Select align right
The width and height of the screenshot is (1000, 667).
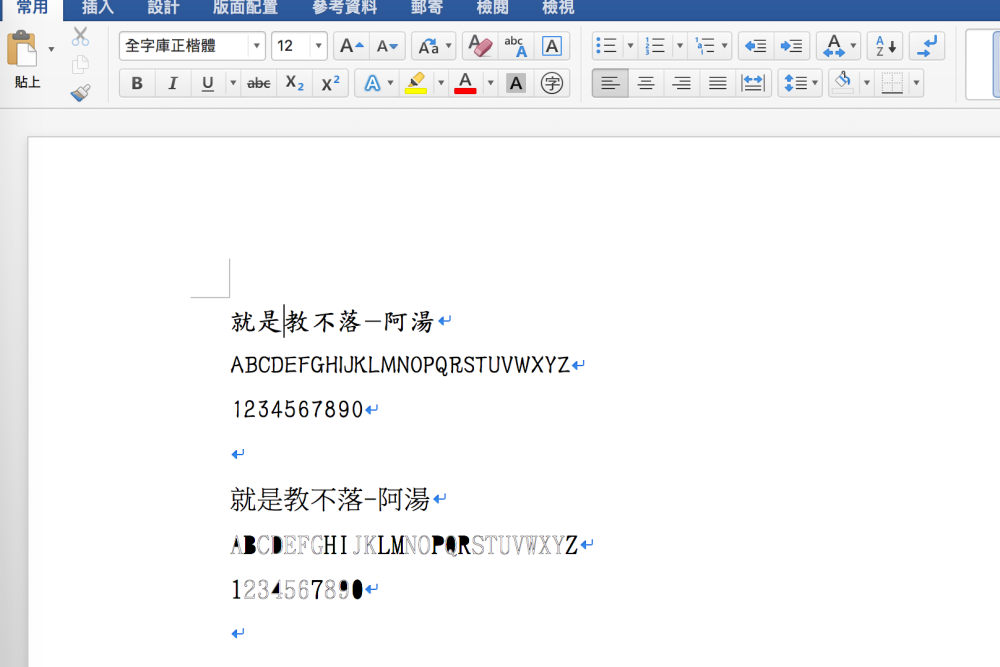(x=682, y=83)
